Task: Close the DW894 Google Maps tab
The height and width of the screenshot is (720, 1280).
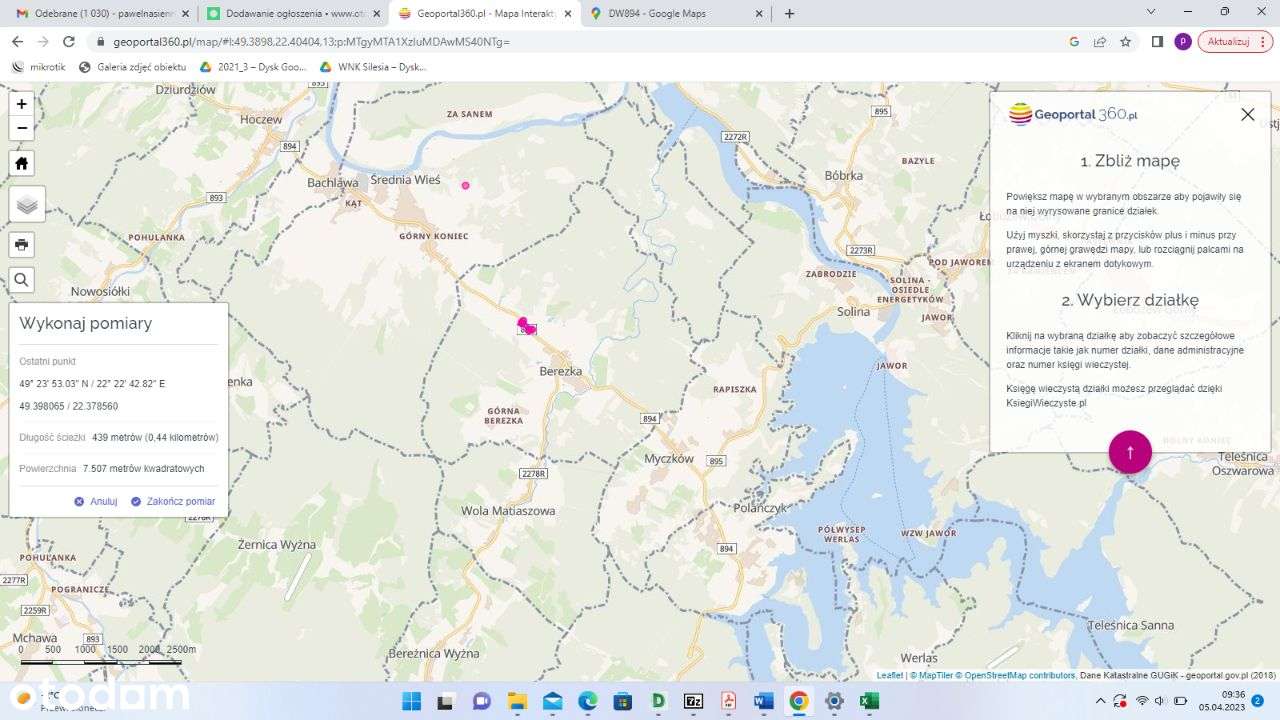Action: (759, 14)
